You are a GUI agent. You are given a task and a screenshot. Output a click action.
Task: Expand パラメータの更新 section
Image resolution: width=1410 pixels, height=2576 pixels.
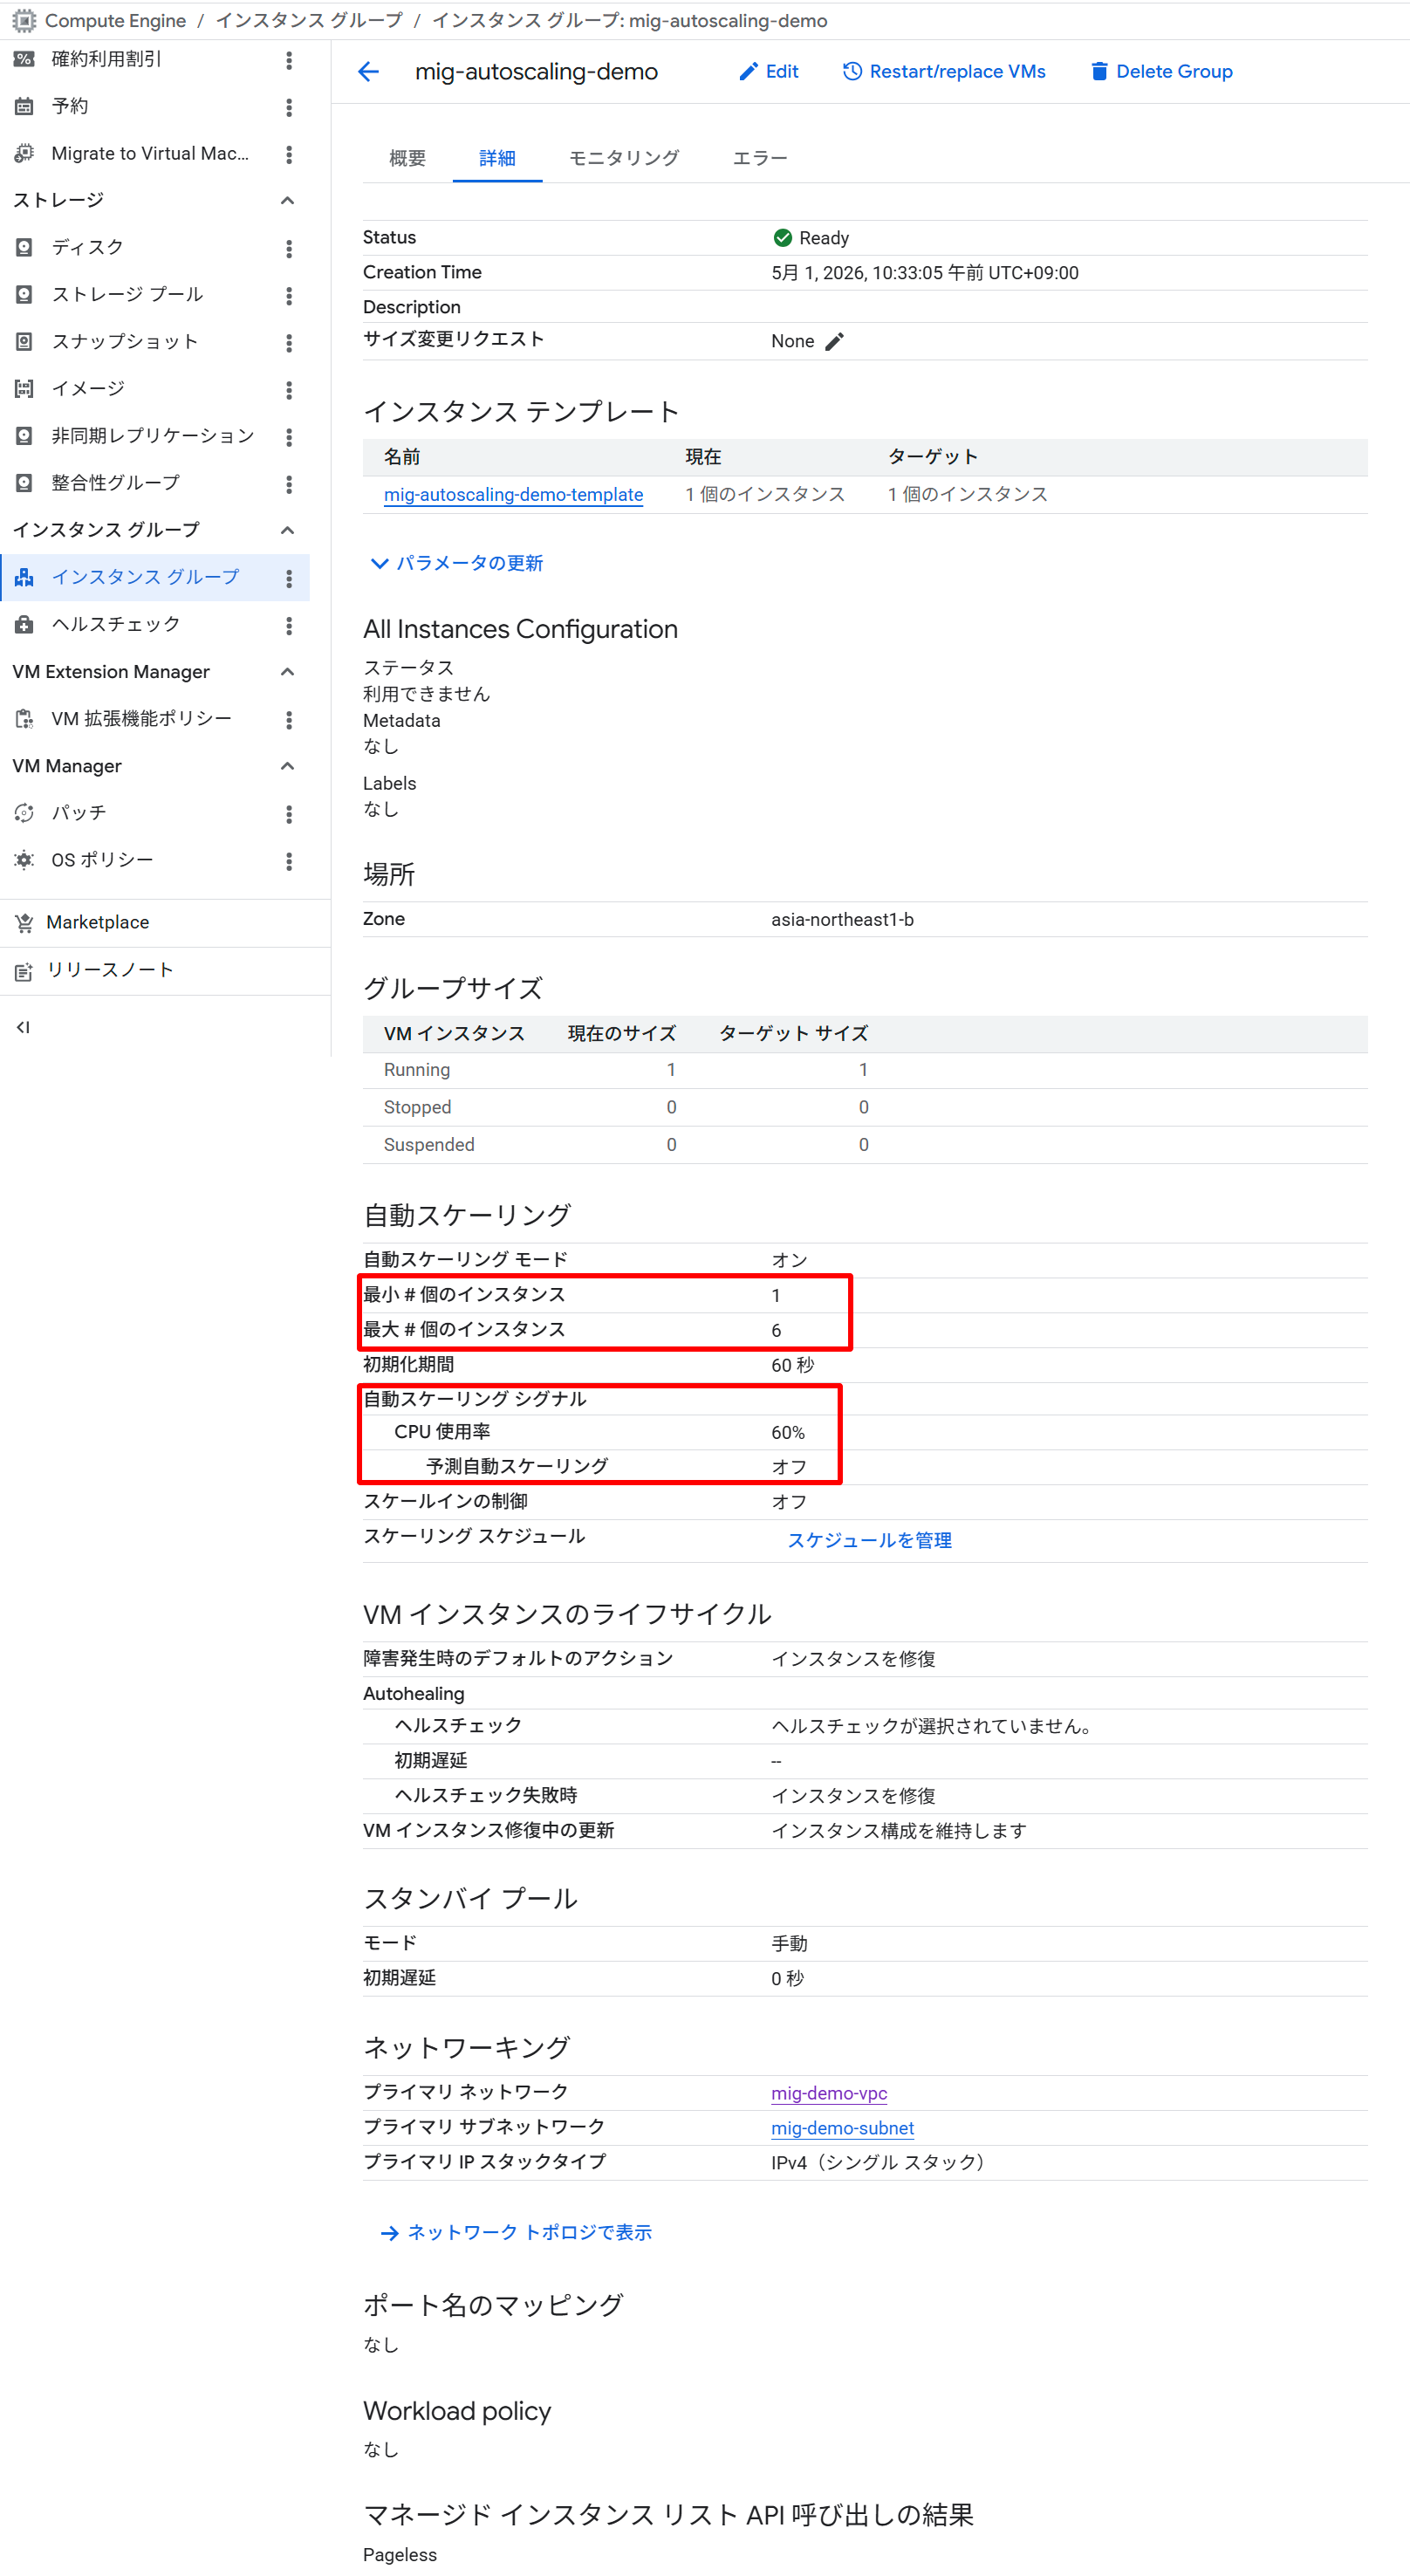pyautogui.click(x=457, y=563)
